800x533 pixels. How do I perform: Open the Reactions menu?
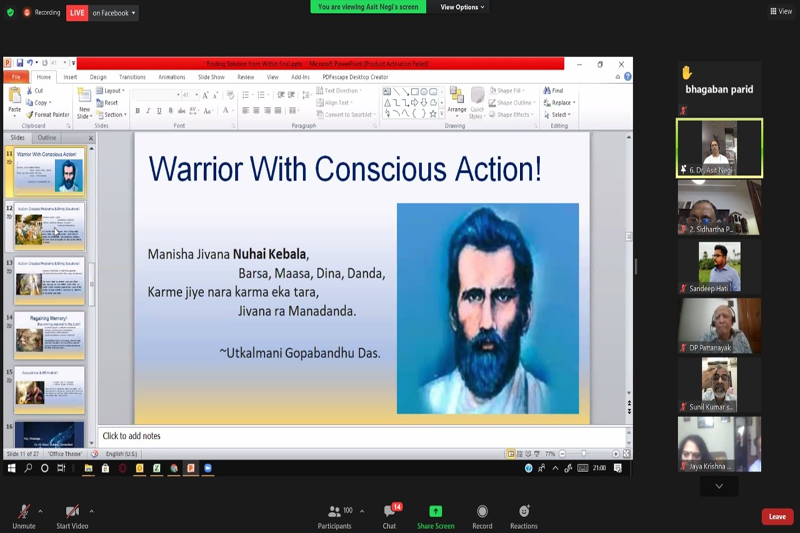(523, 514)
